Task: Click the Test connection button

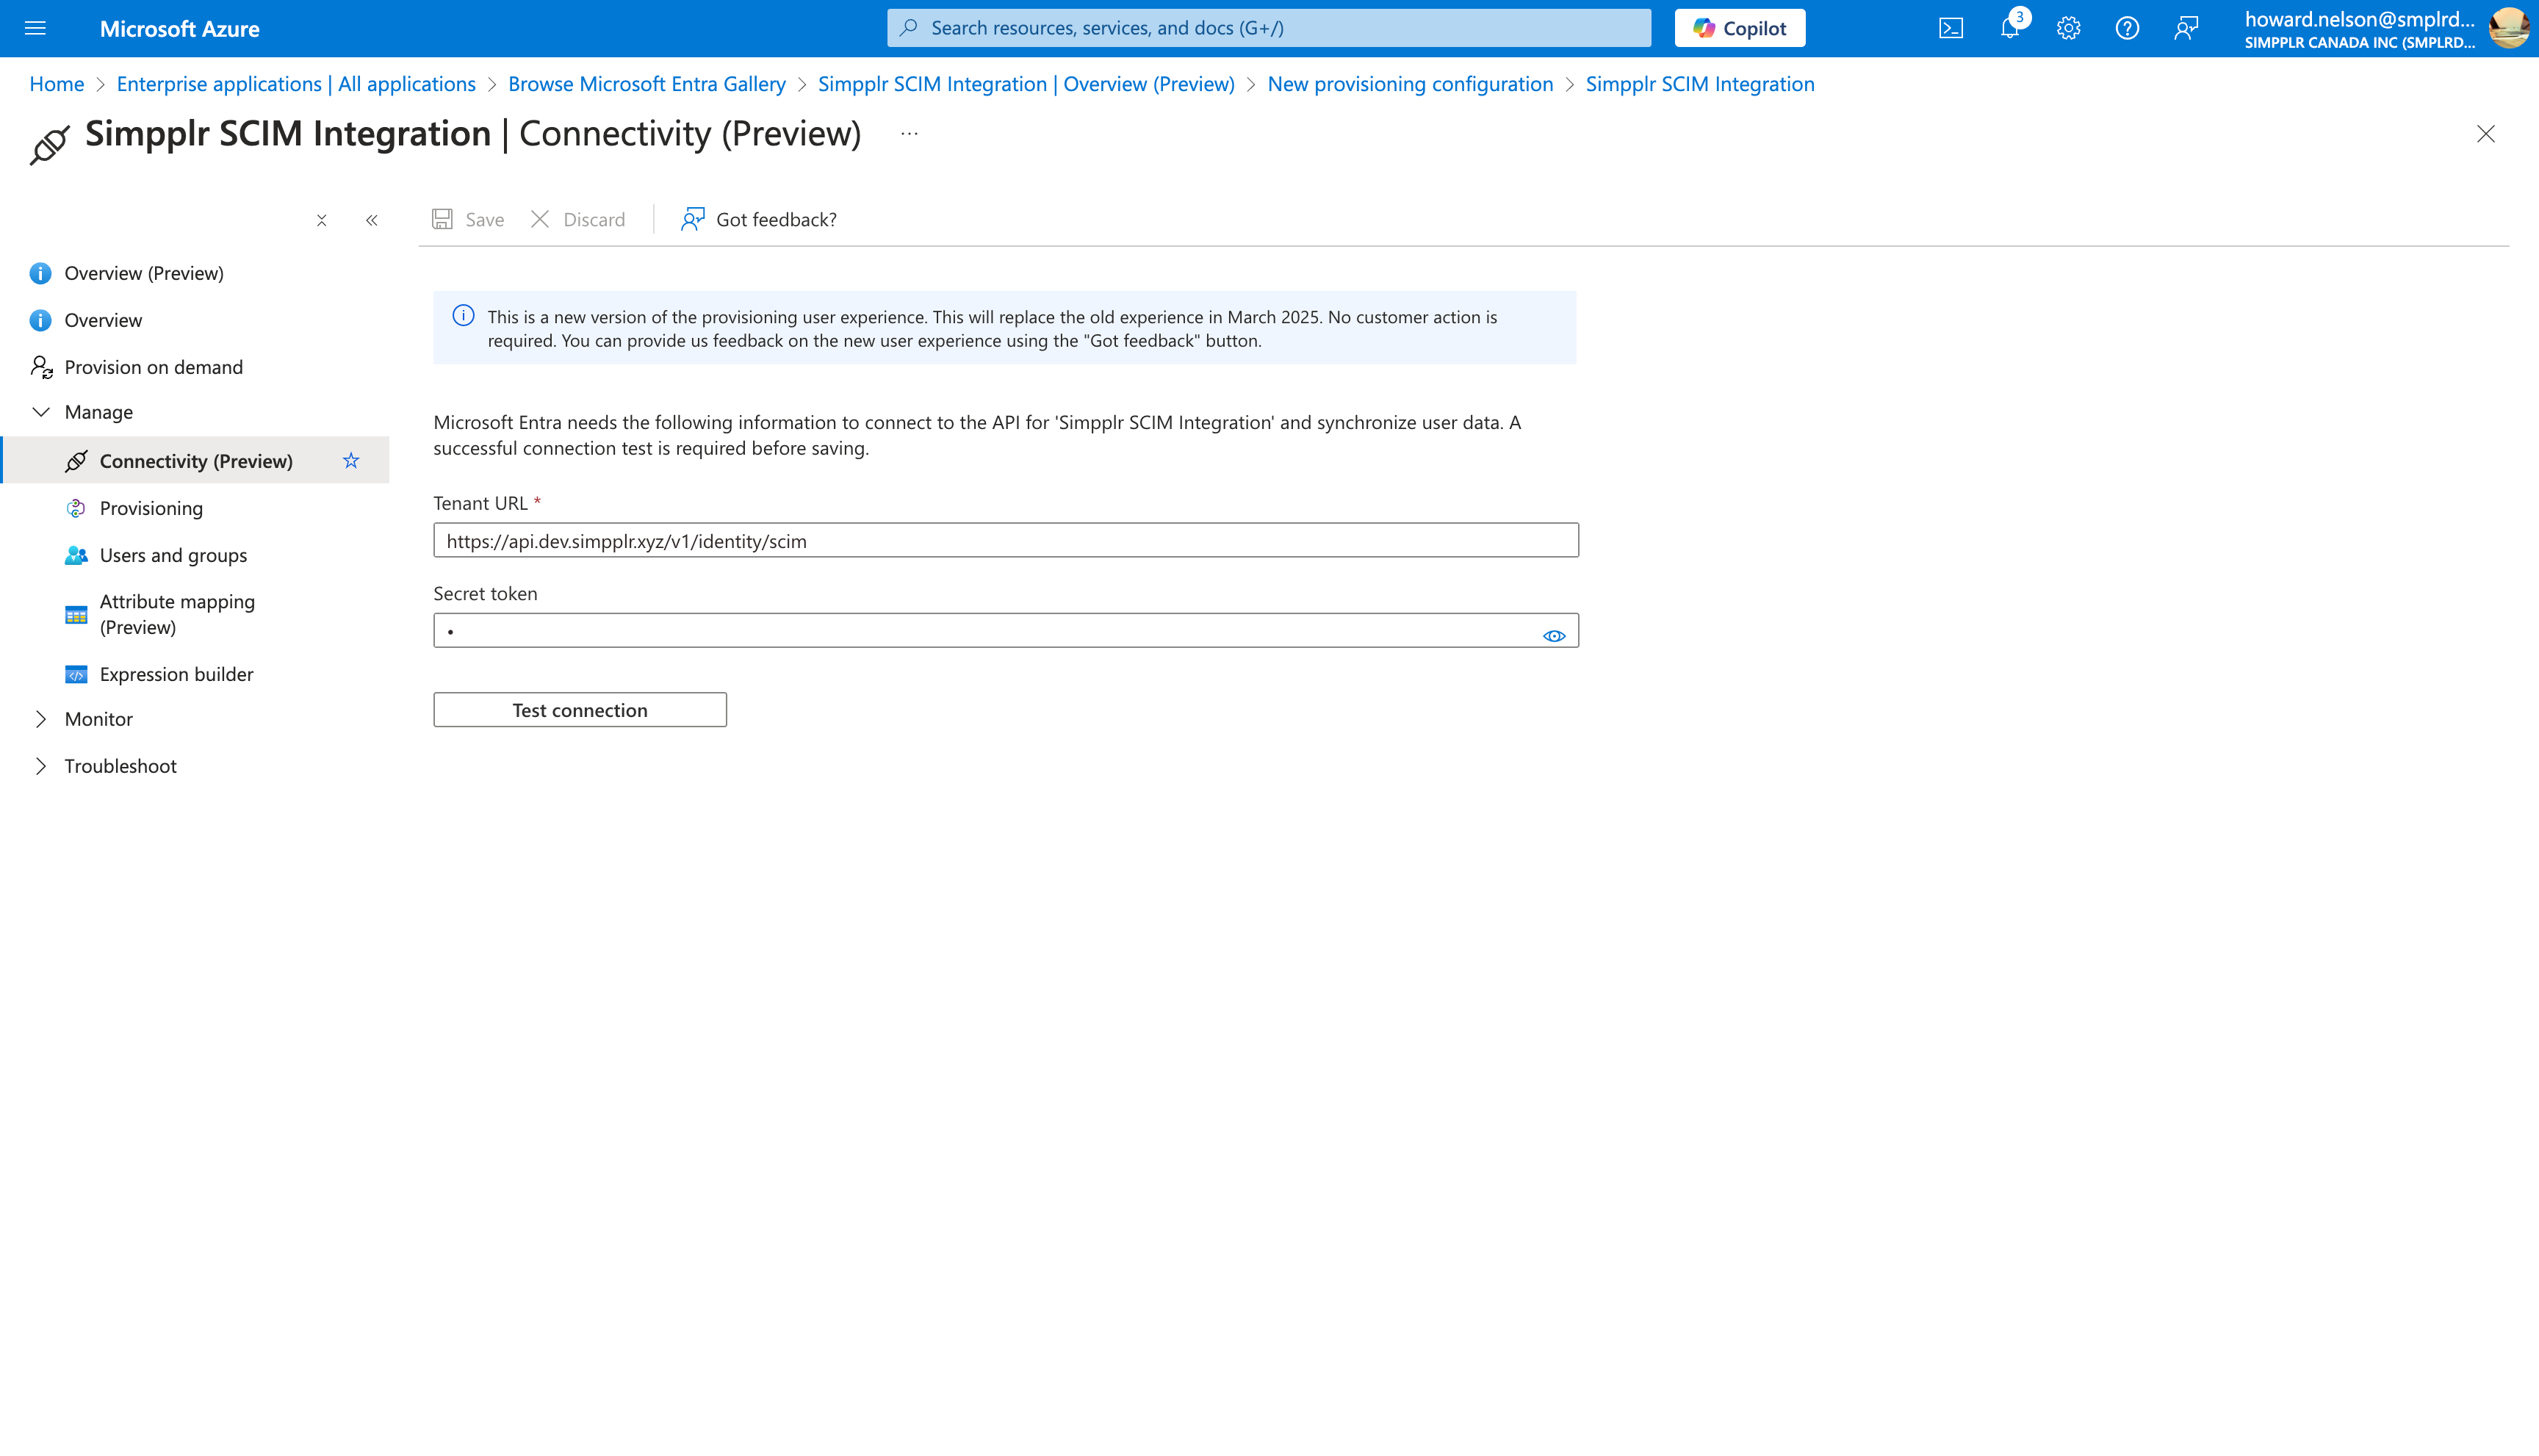Action: click(x=580, y=710)
